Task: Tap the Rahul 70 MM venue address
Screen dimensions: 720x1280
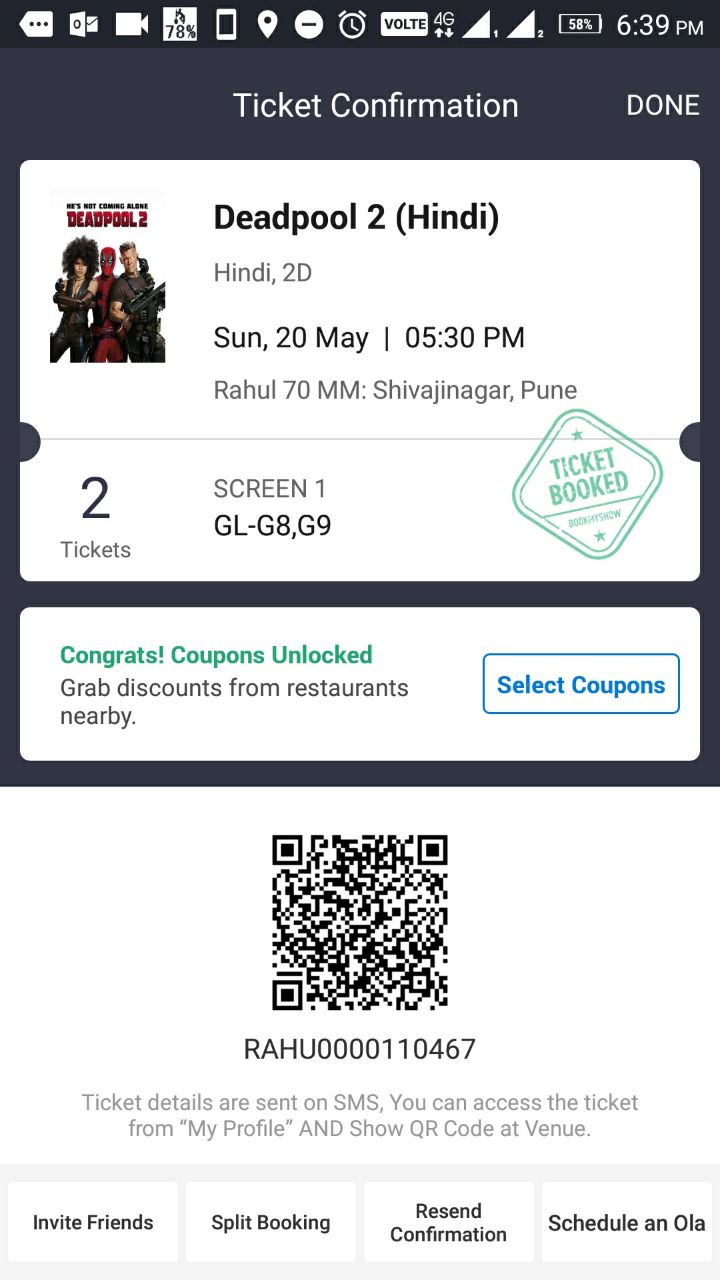Action: (x=395, y=390)
